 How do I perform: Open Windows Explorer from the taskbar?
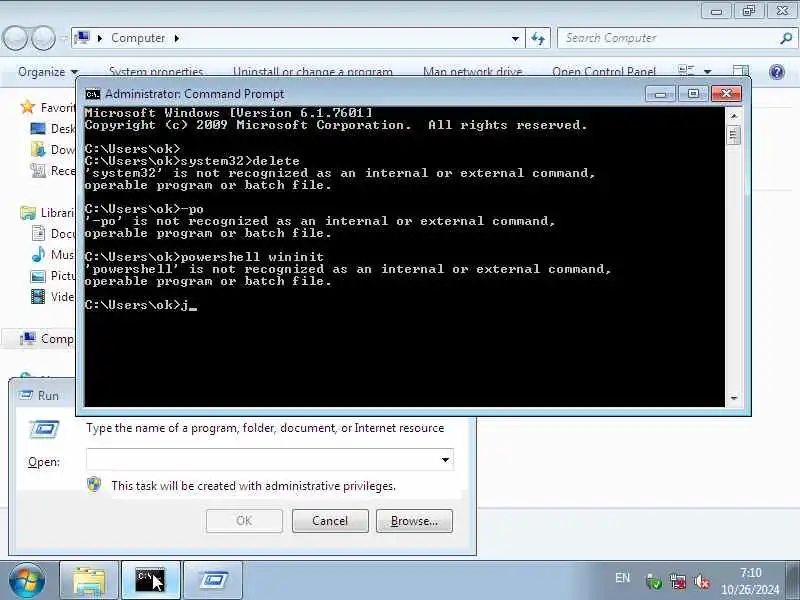(x=89, y=581)
